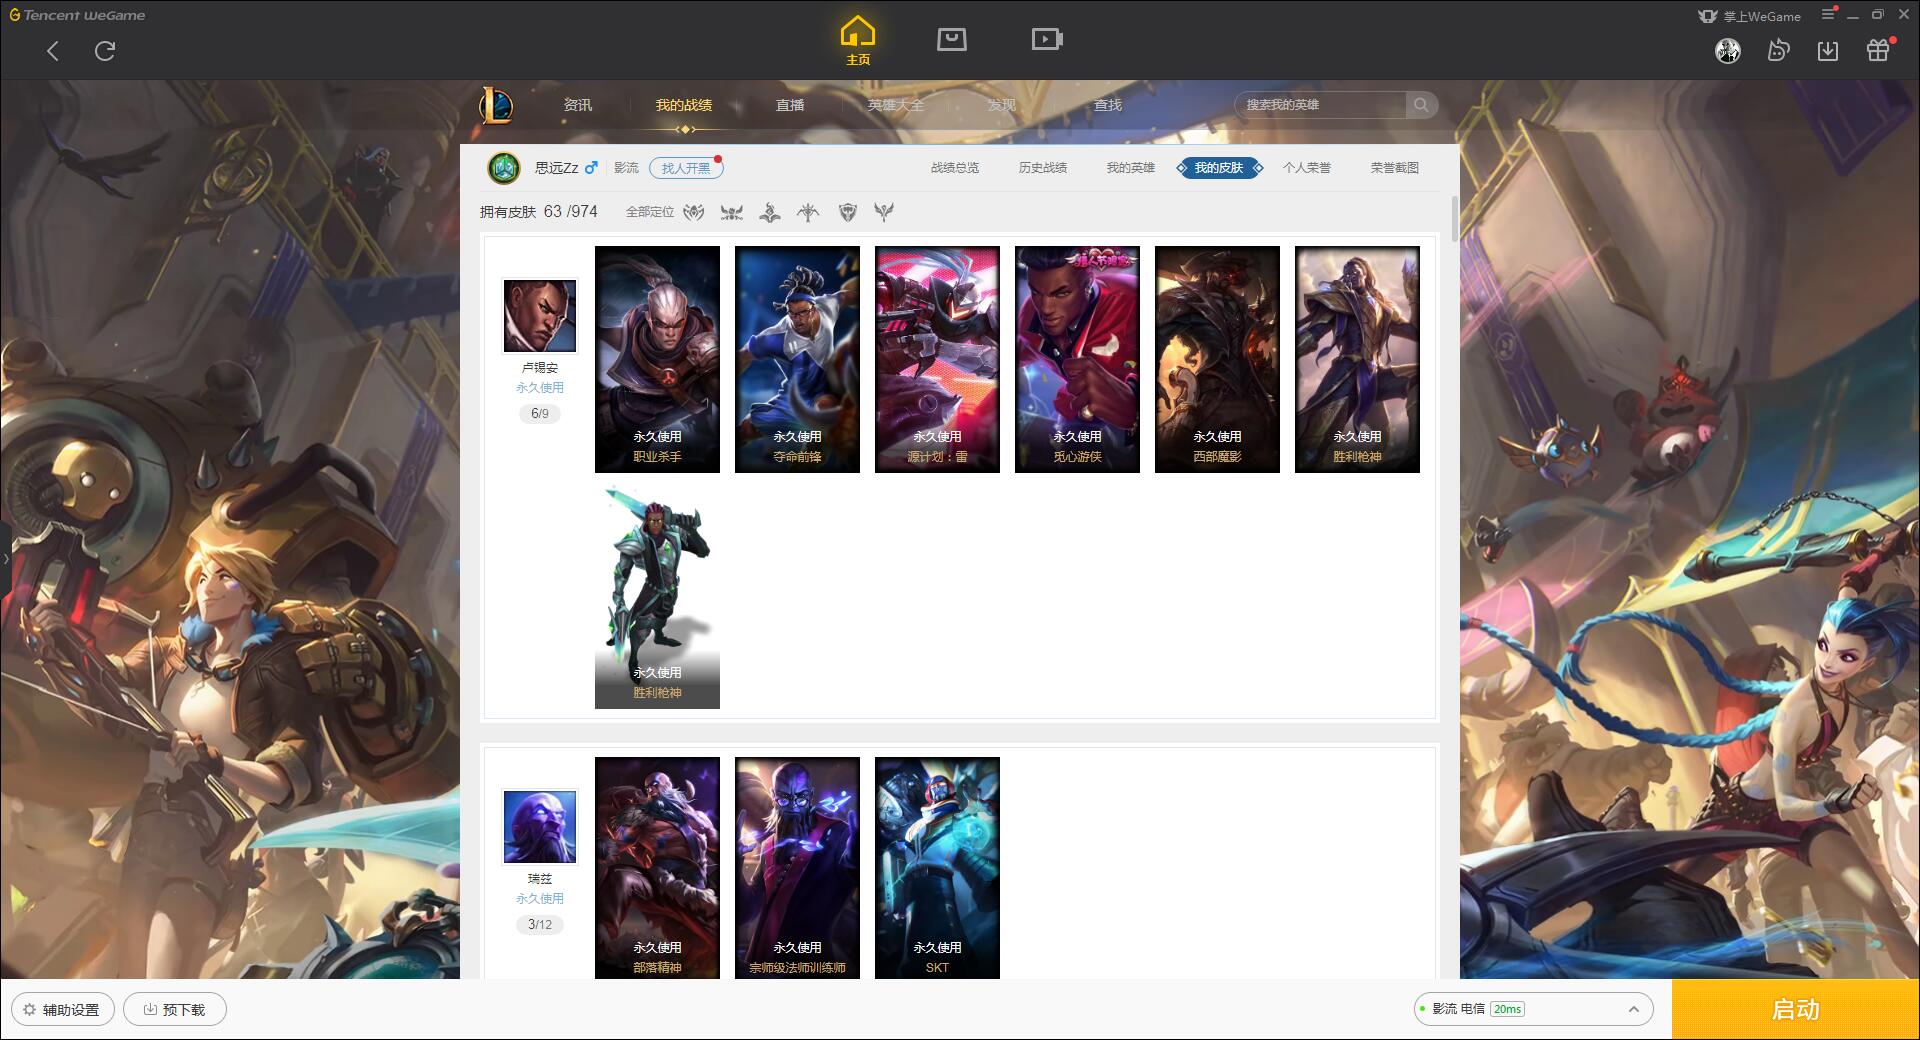Click the back arrow in the top bar

pos(53,51)
